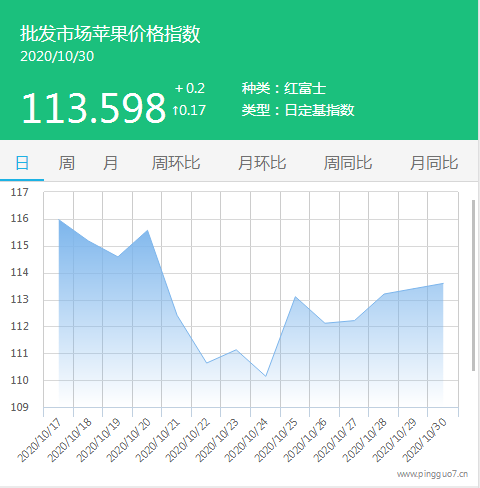Viewport: 480px width, 488px height.
Task: Click the 批发市场苹果价格指数 title
Action: (110, 34)
